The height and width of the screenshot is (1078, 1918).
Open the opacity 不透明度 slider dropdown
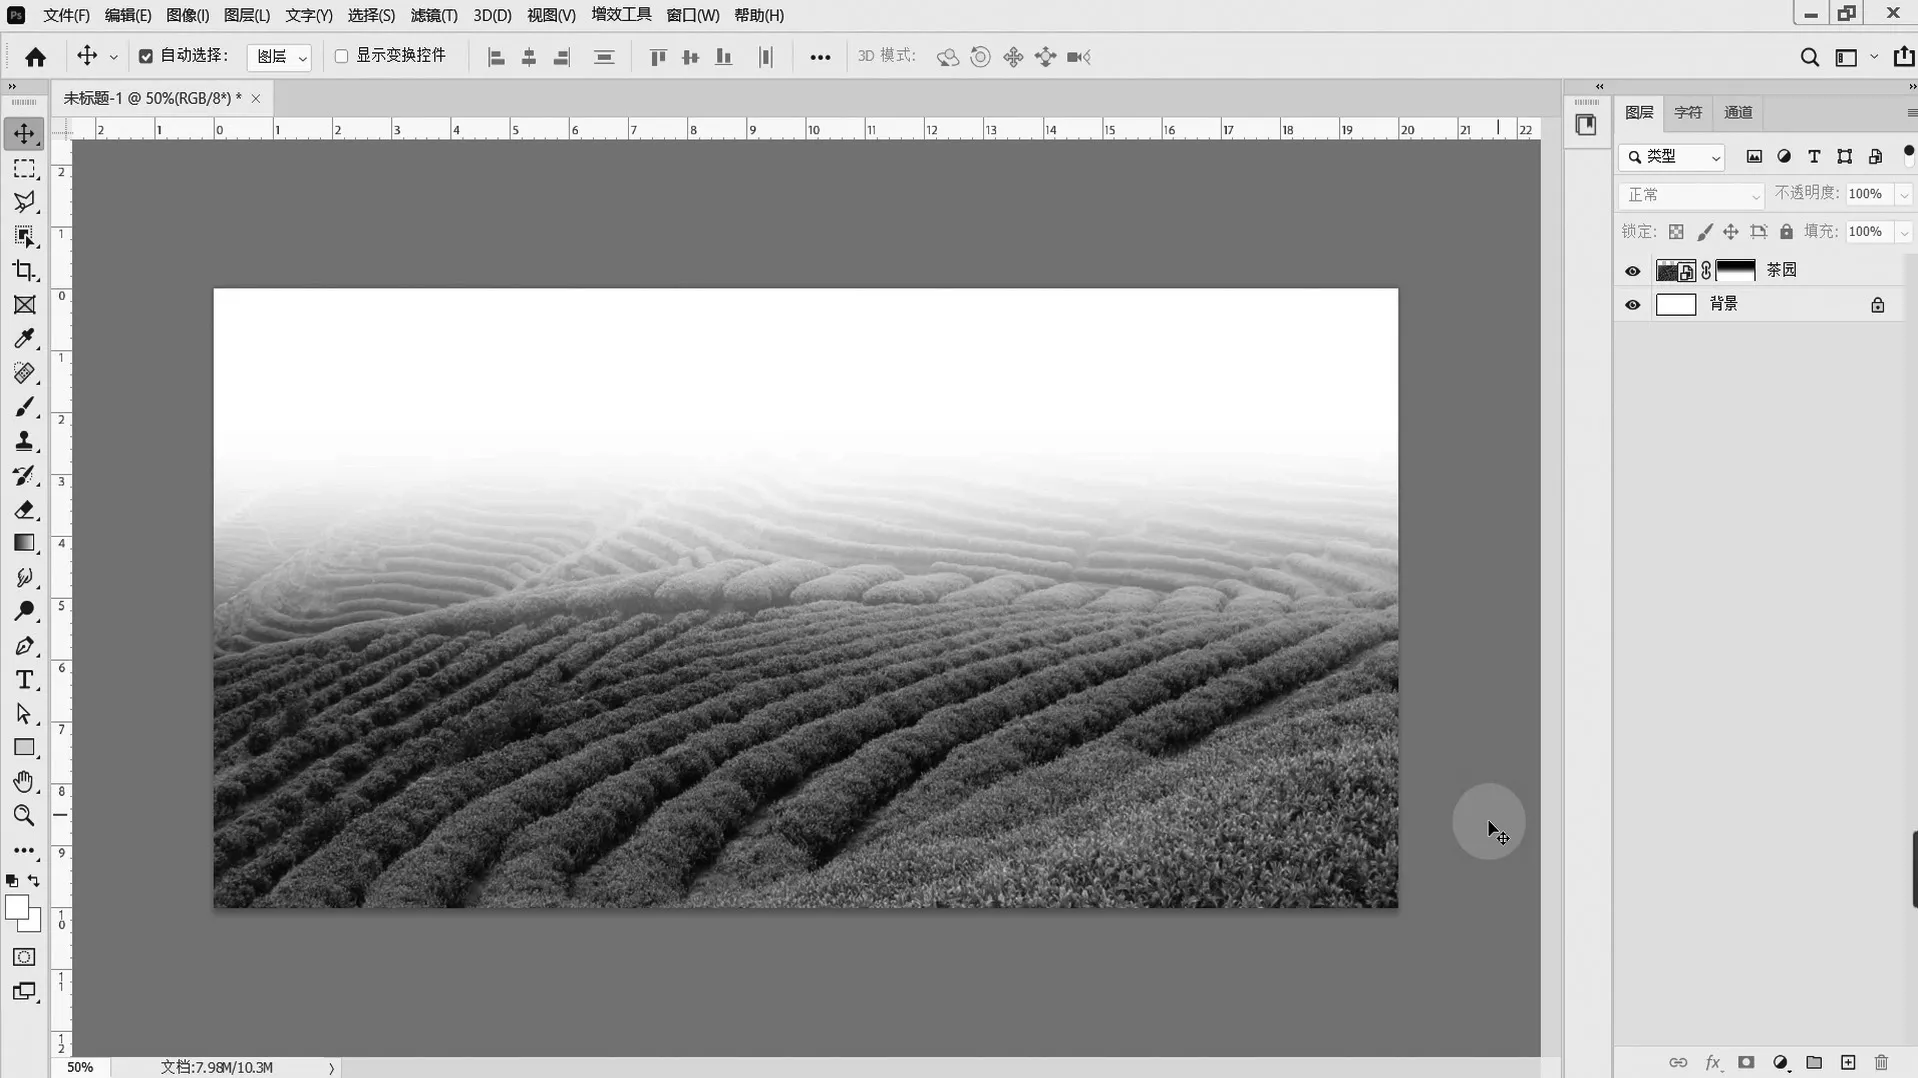click(1904, 195)
